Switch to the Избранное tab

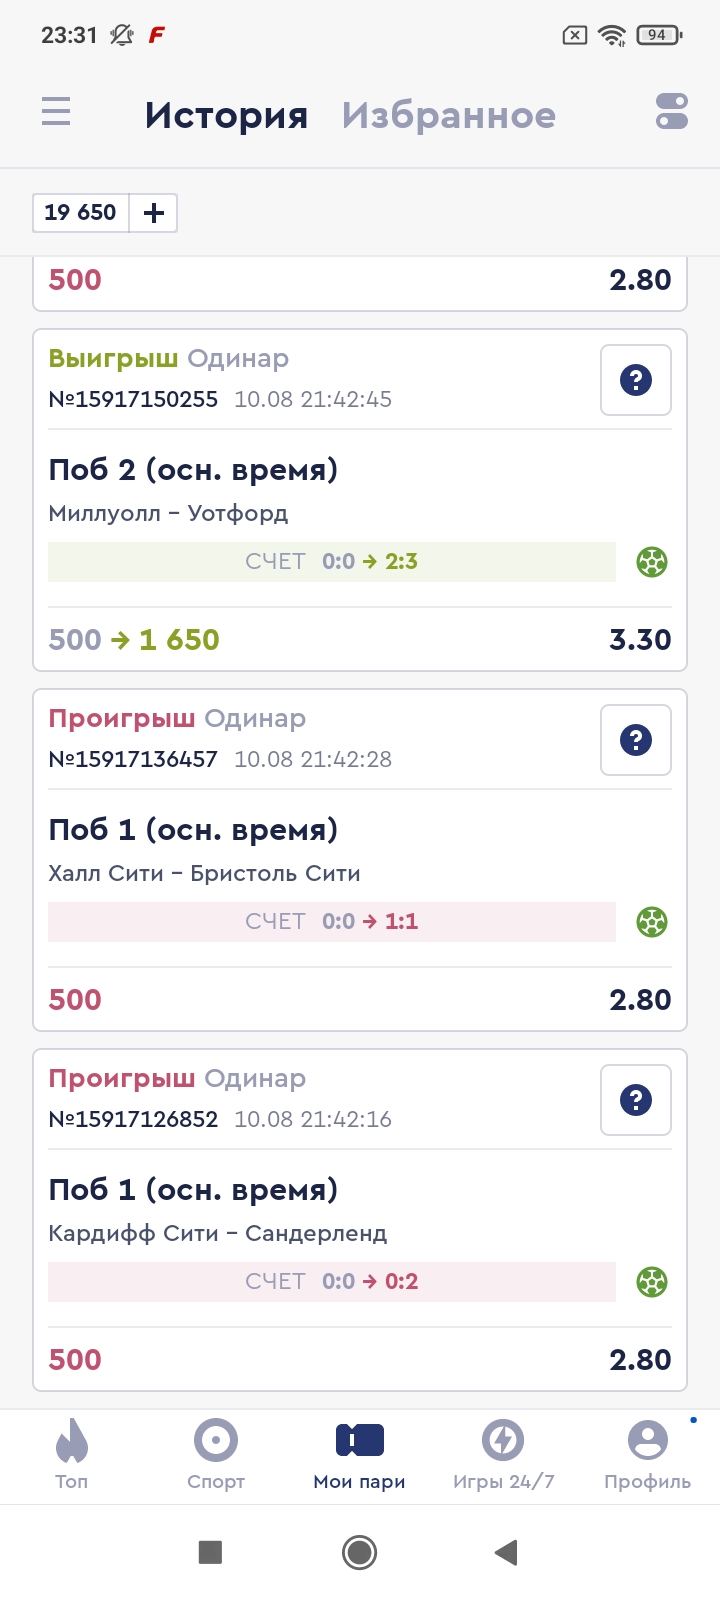point(448,116)
